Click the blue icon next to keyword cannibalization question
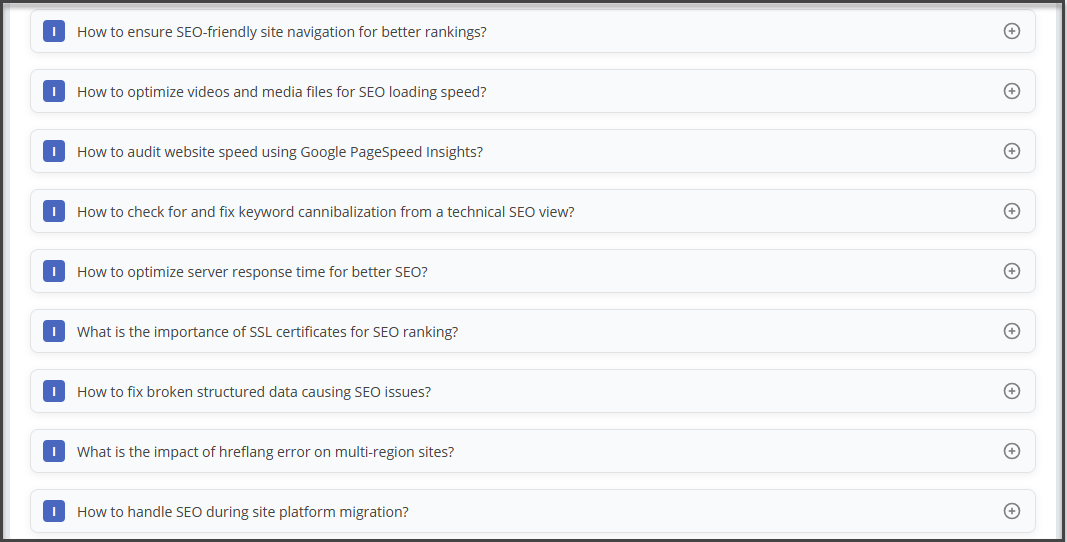 point(54,211)
